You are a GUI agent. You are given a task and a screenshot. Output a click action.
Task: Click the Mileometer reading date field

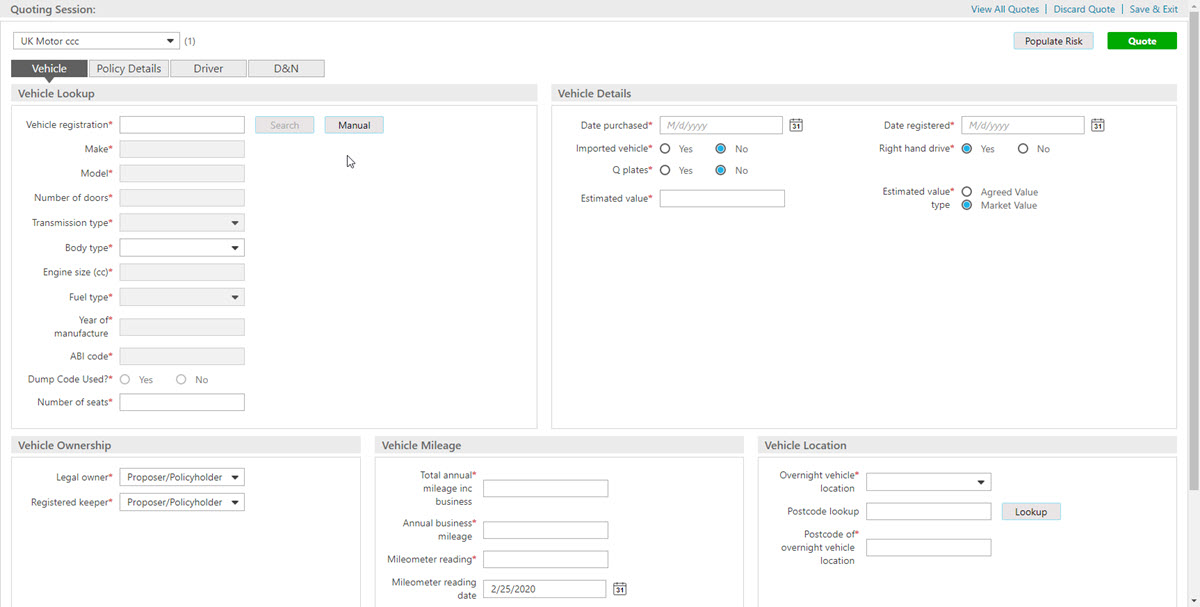pos(544,589)
